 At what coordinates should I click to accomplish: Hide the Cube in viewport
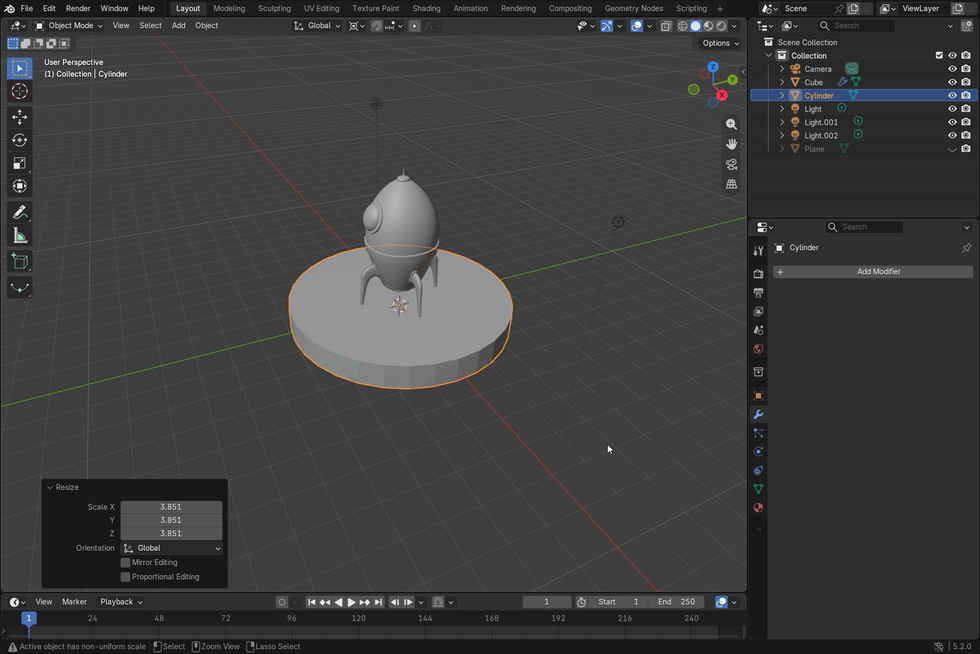tap(952, 82)
